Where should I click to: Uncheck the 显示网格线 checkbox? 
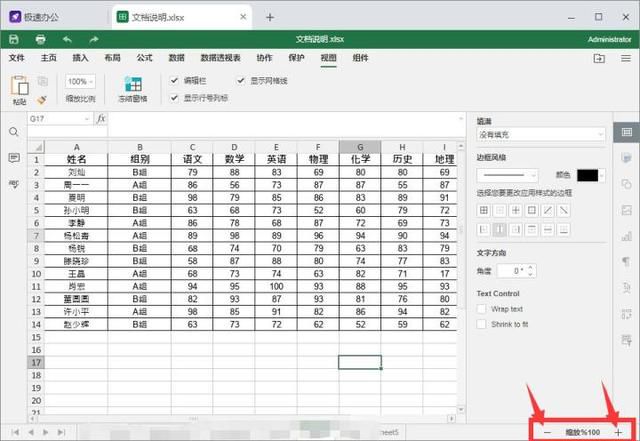tap(241, 80)
